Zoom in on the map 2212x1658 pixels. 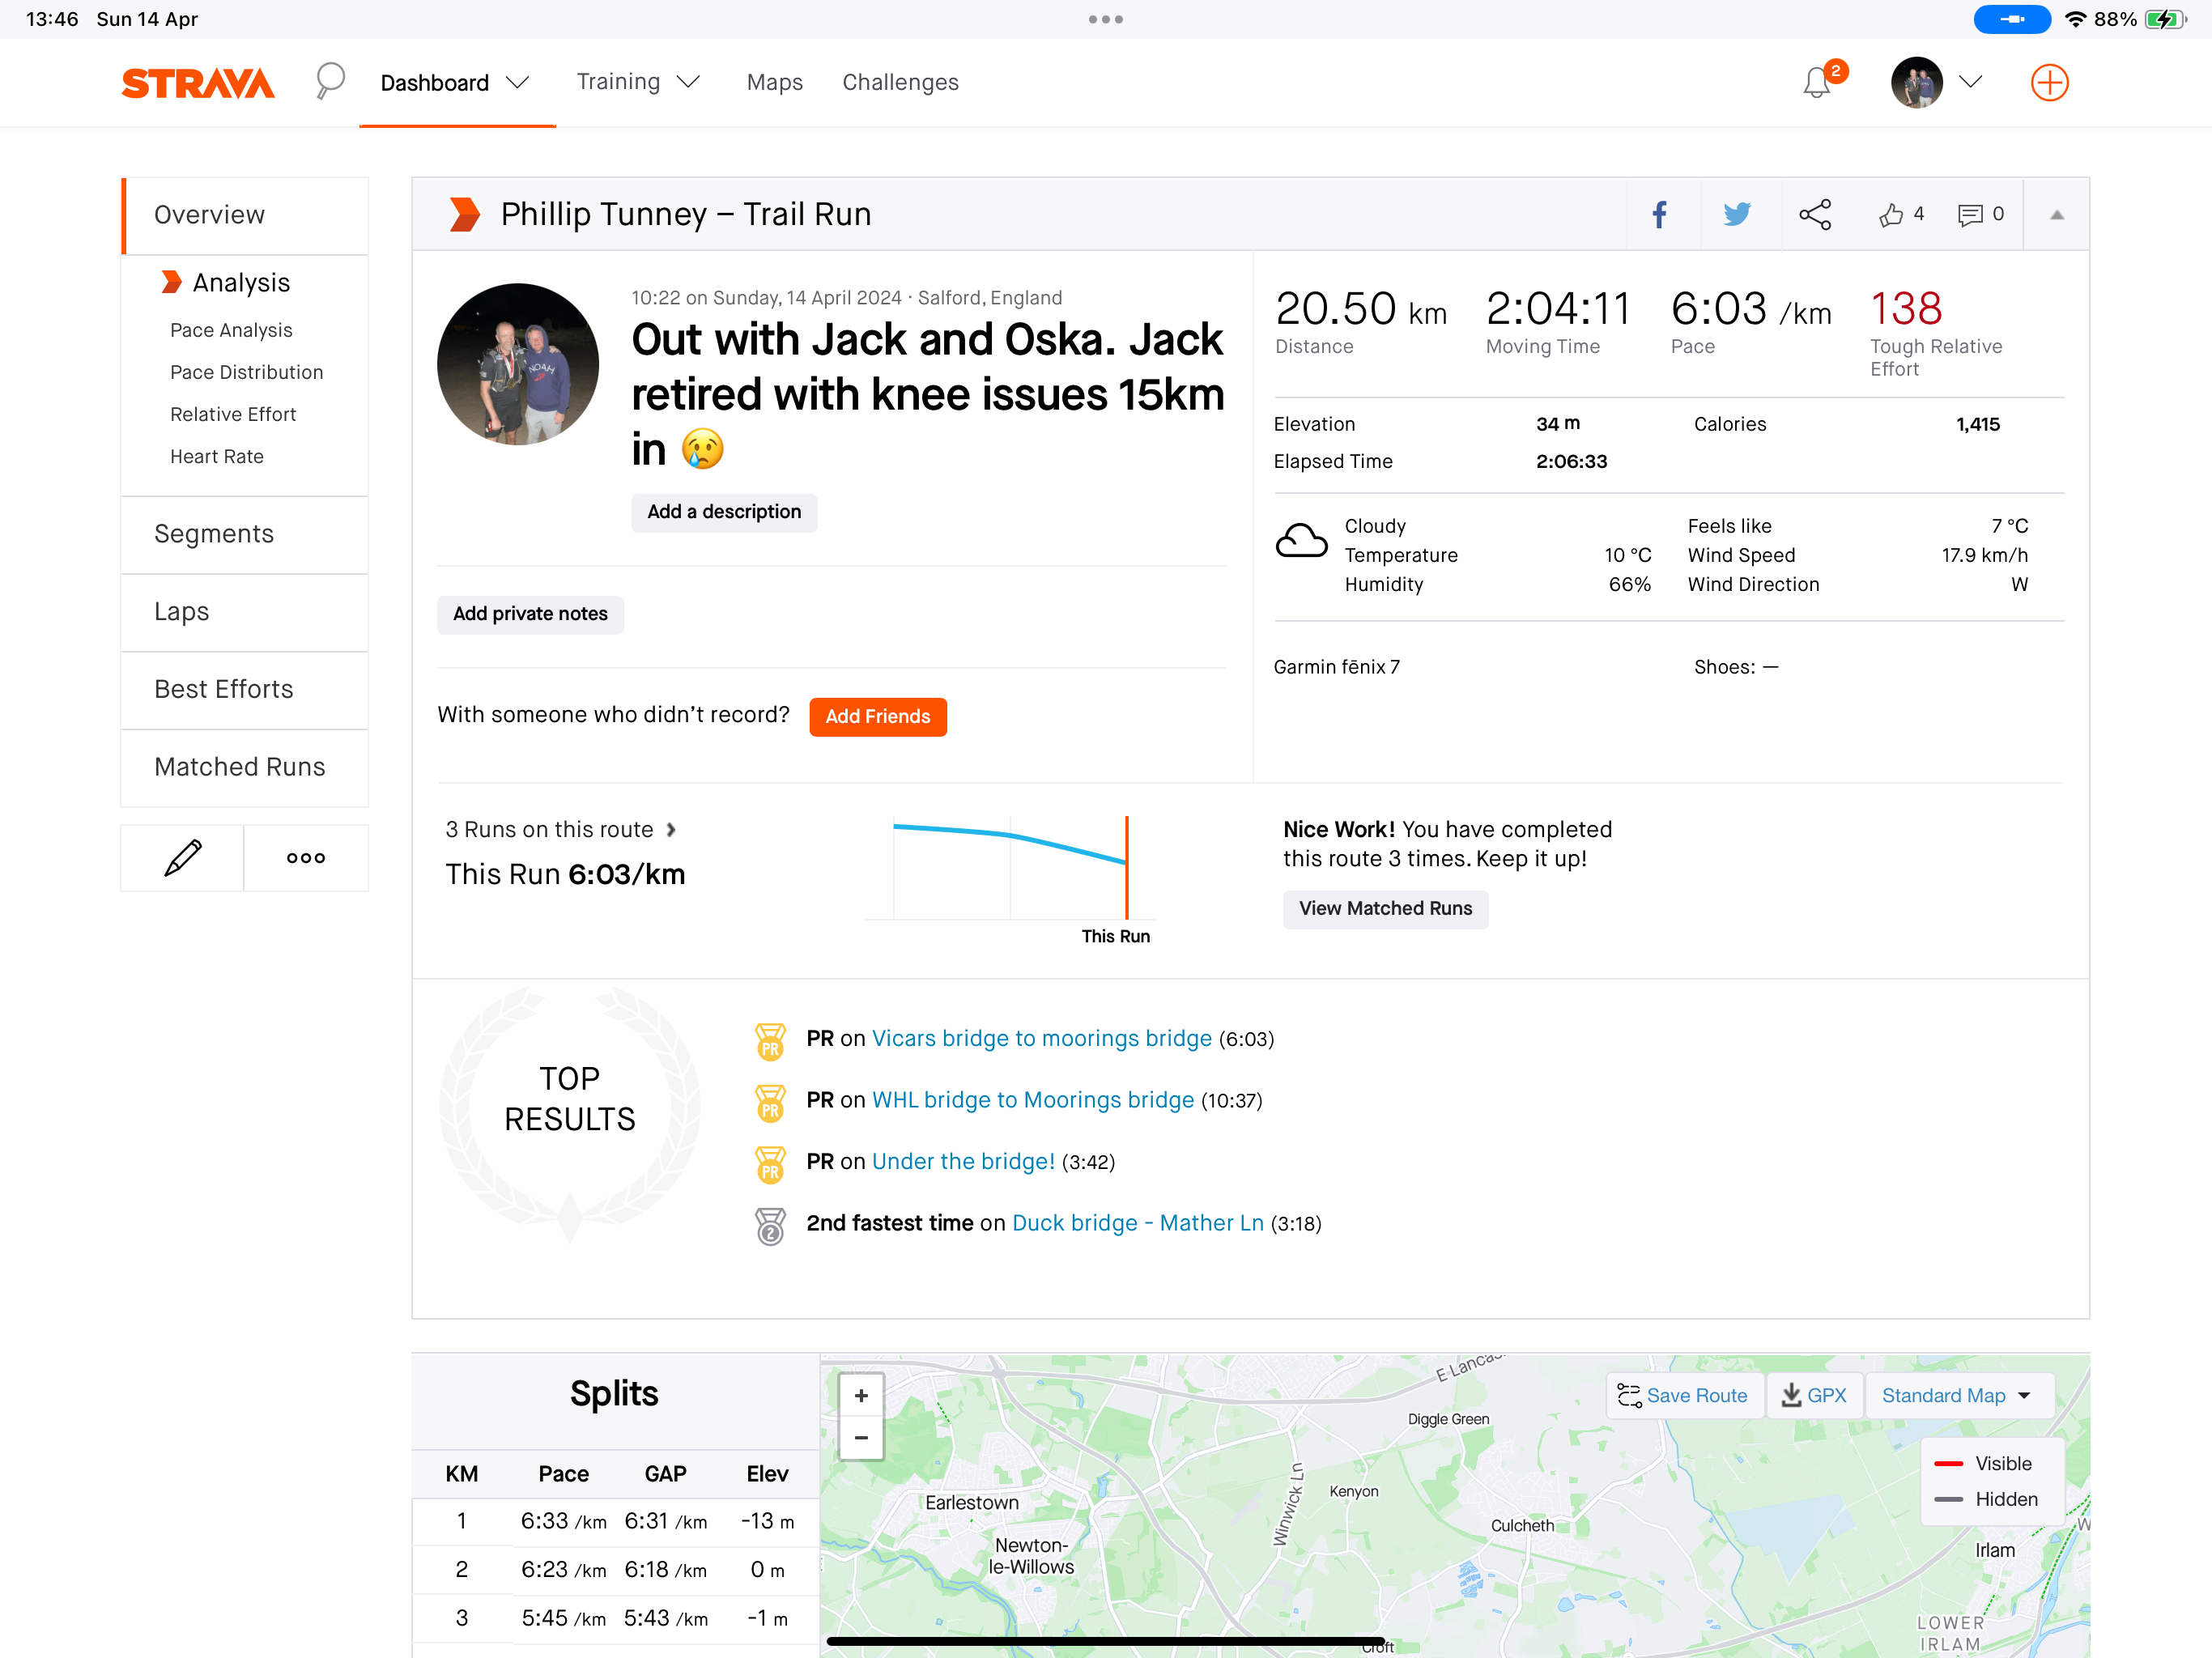point(861,1395)
